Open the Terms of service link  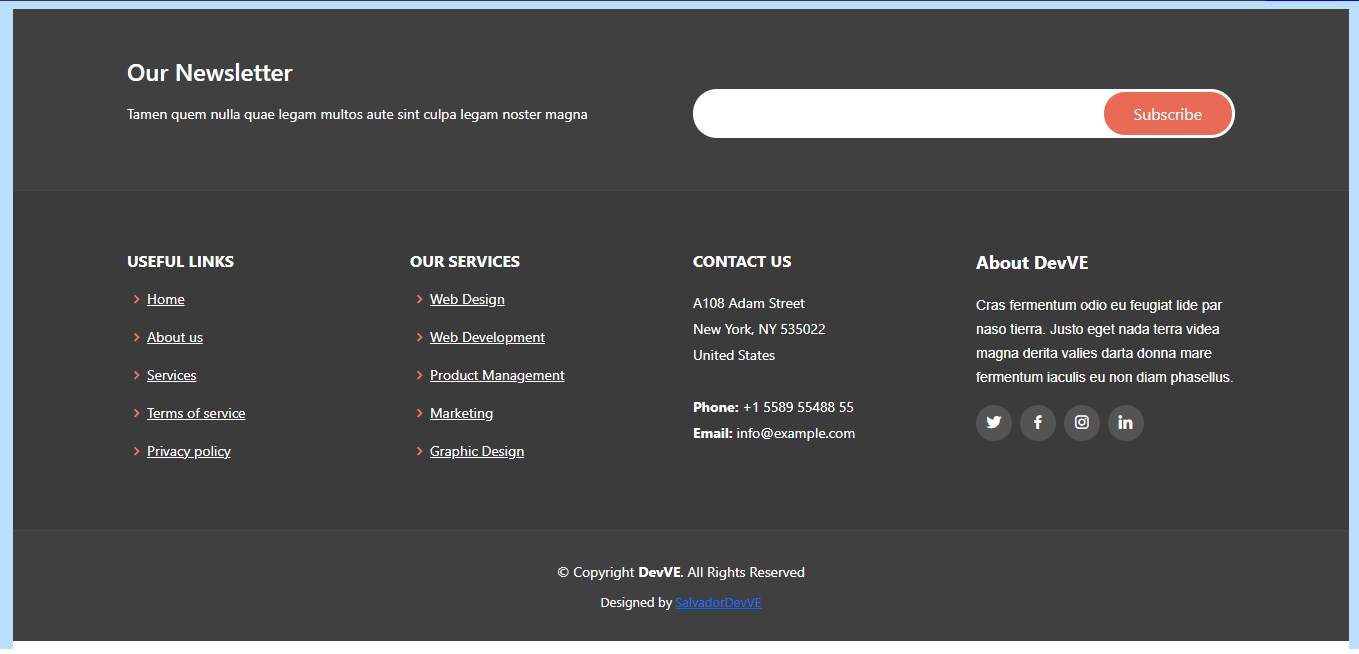[196, 413]
